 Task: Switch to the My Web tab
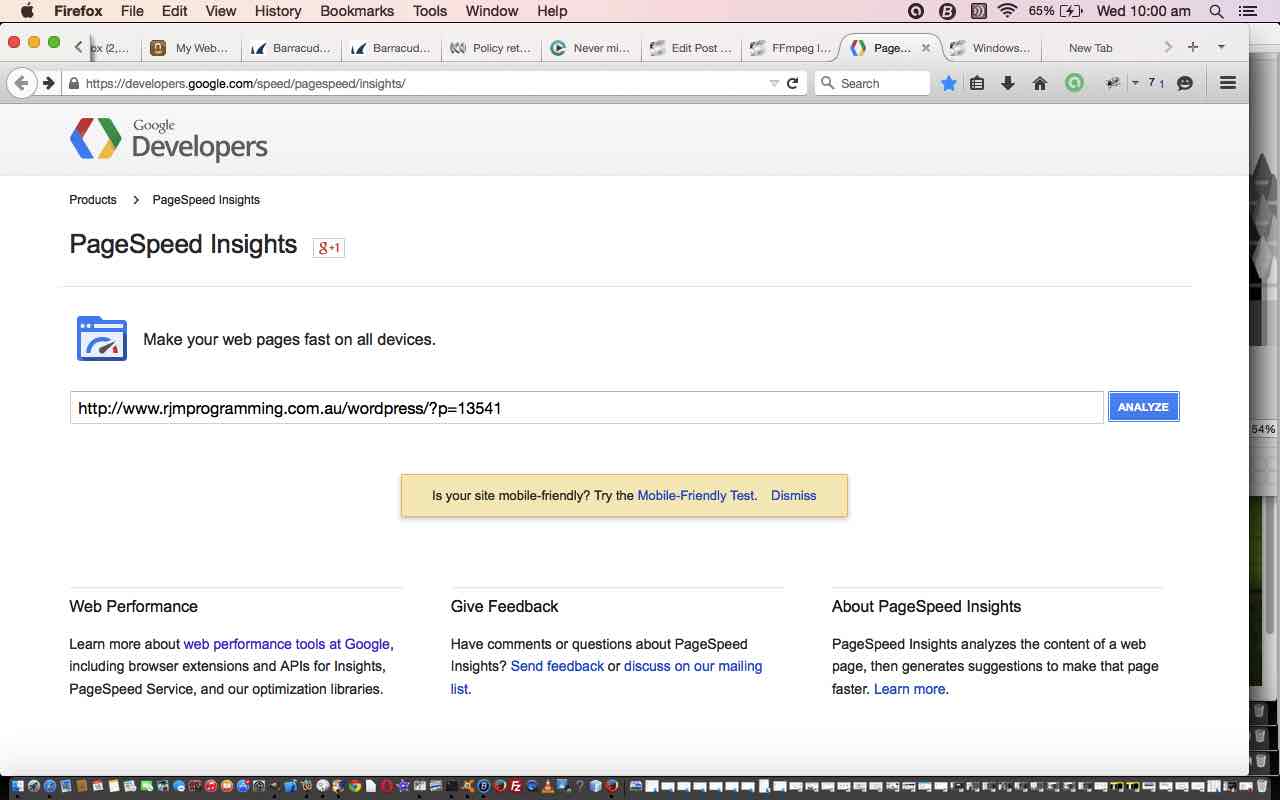pyautogui.click(x=192, y=47)
